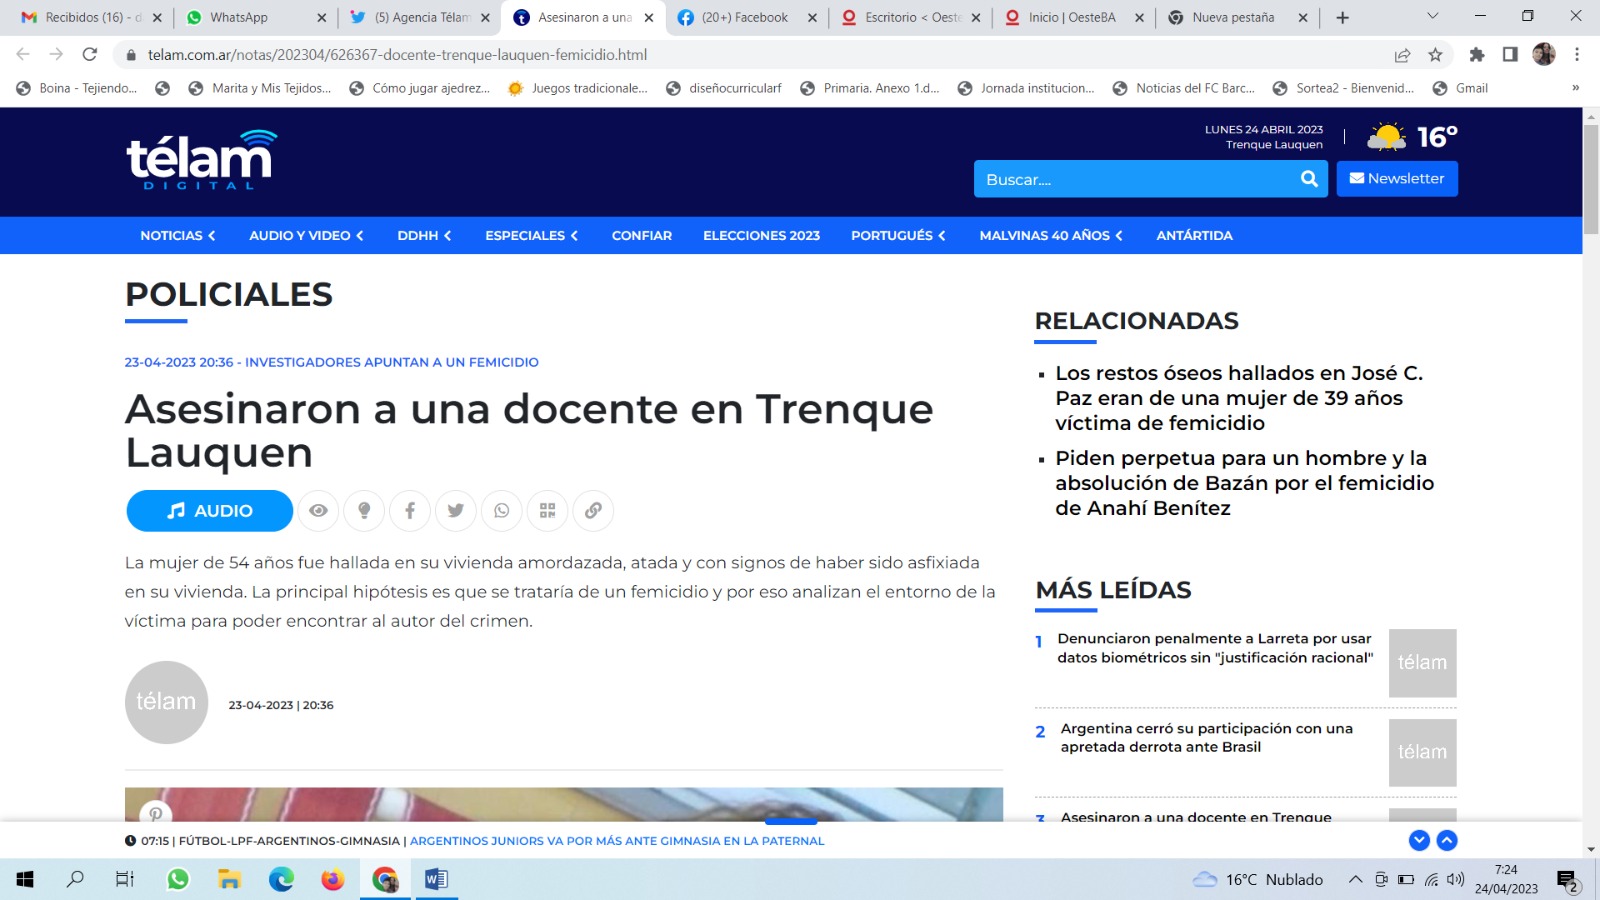Show next ticker headline with down arrow

point(1419,841)
